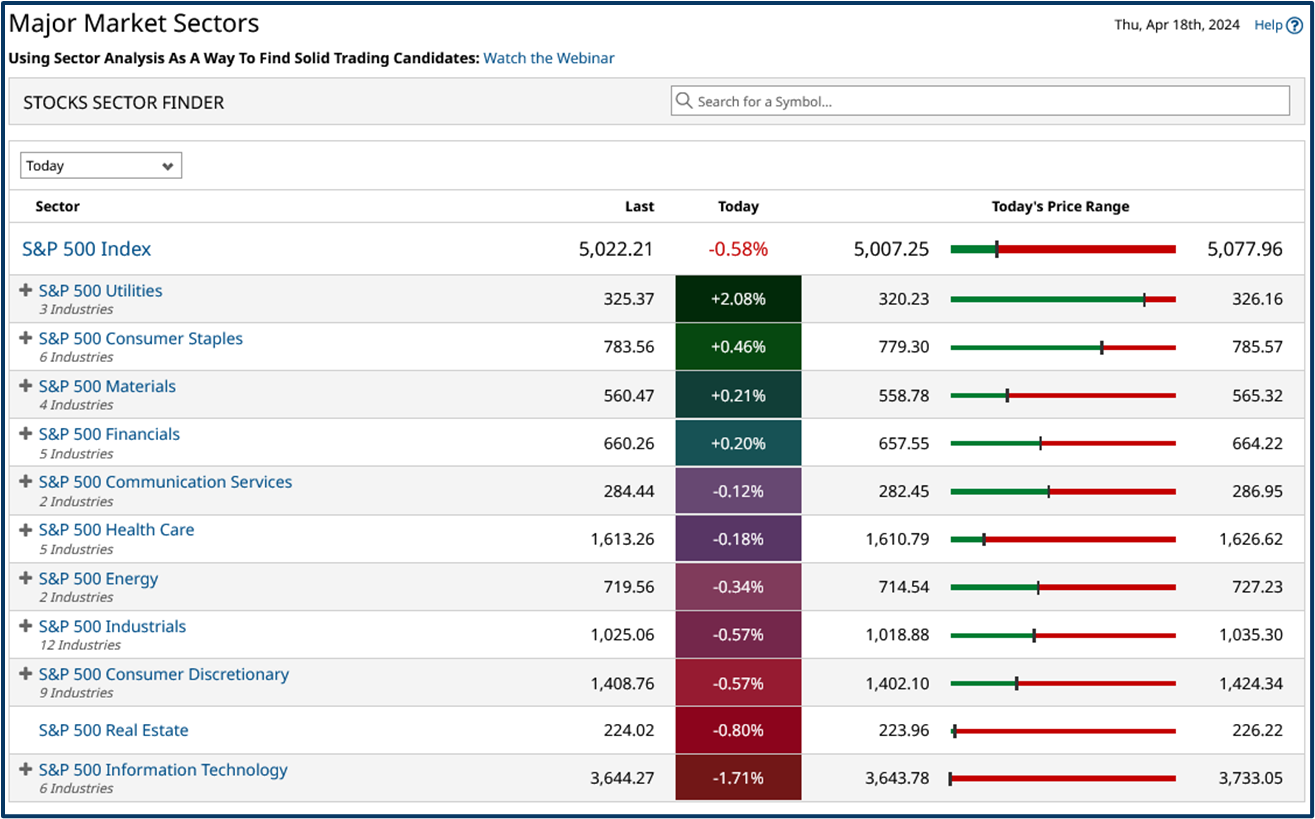1315x819 pixels.
Task: Click the plus icon next to Communication Services
Action: (x=25, y=482)
